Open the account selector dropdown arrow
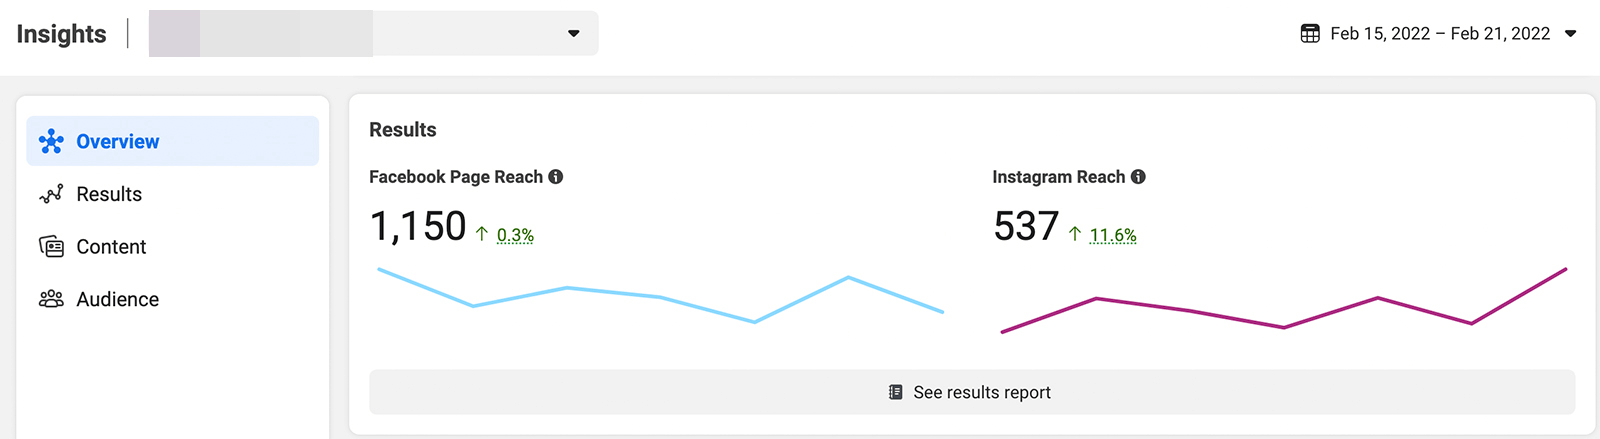This screenshot has width=1600, height=439. [574, 34]
